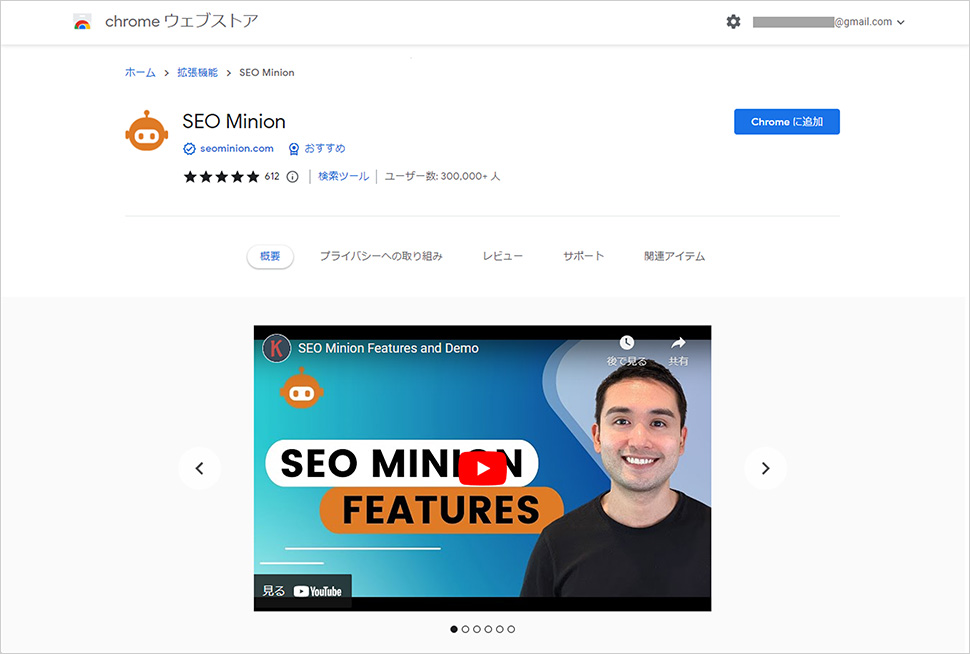The height and width of the screenshot is (654, 970).
Task: Visit the seominion.com publisher link
Action: click(x=236, y=148)
